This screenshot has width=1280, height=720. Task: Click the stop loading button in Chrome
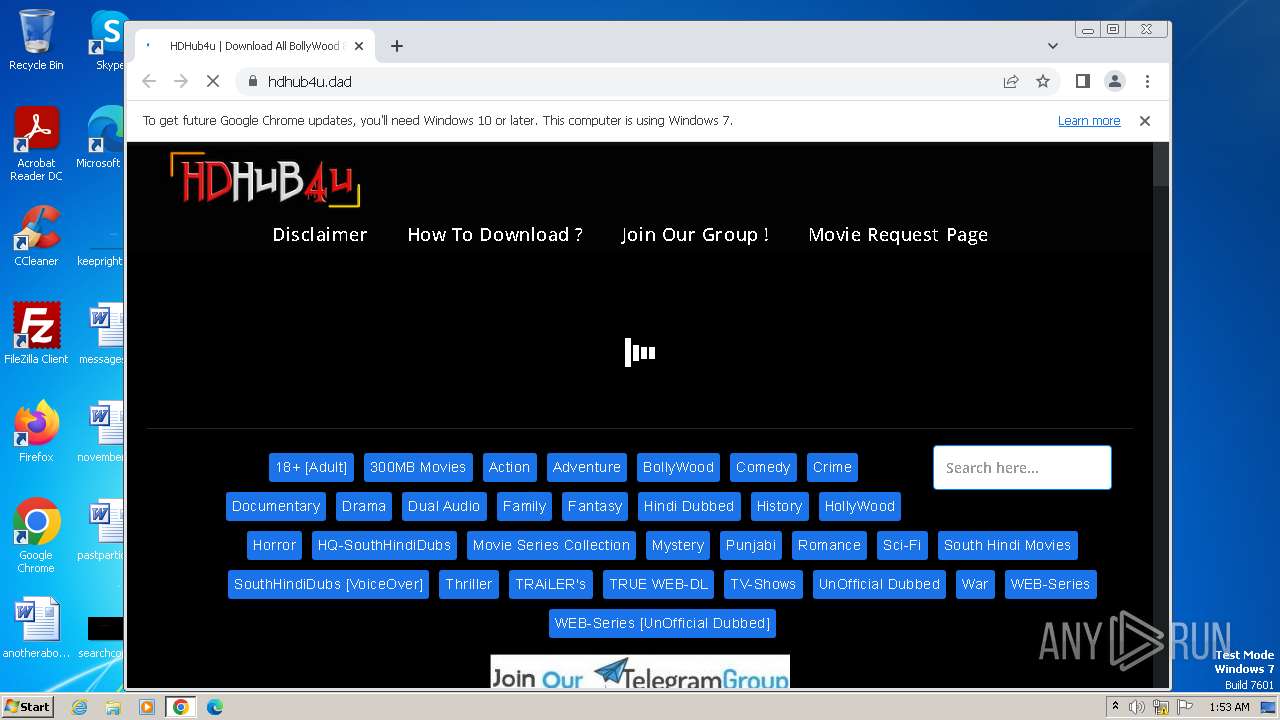213,81
